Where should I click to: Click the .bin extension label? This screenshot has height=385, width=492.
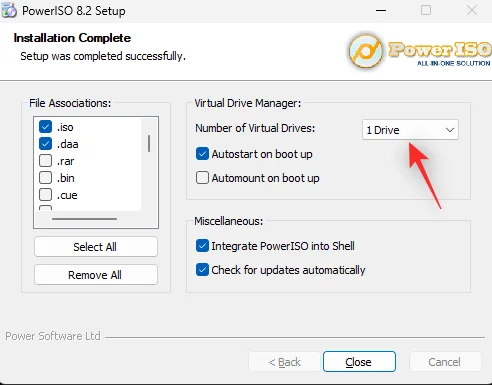66,178
